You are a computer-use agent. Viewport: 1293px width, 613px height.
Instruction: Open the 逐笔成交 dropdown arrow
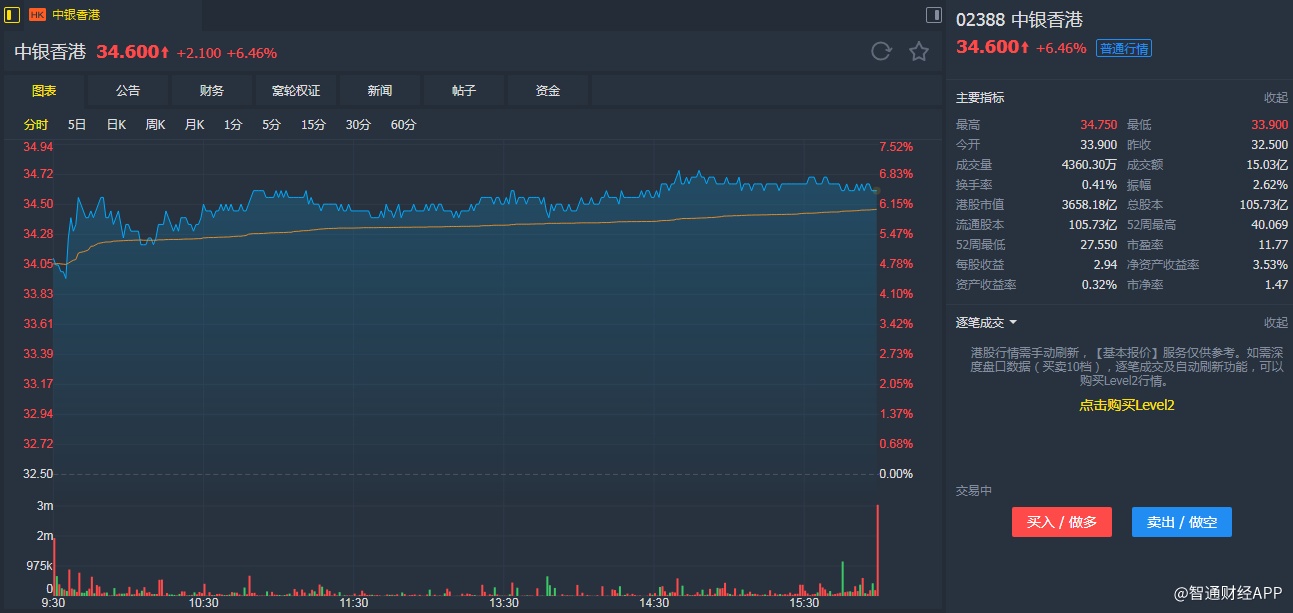[x=1013, y=323]
